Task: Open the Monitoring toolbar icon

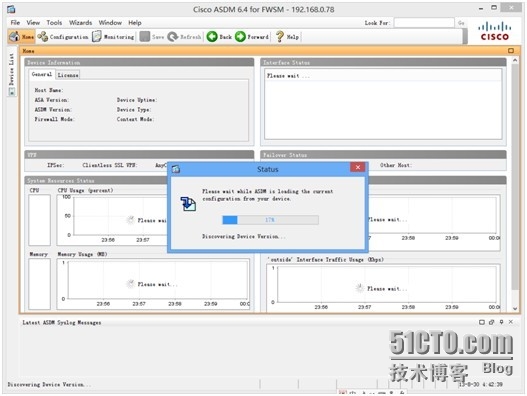Action: click(97, 37)
